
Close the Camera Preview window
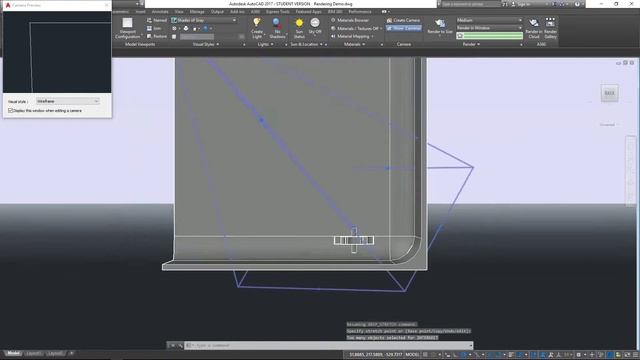107,5
